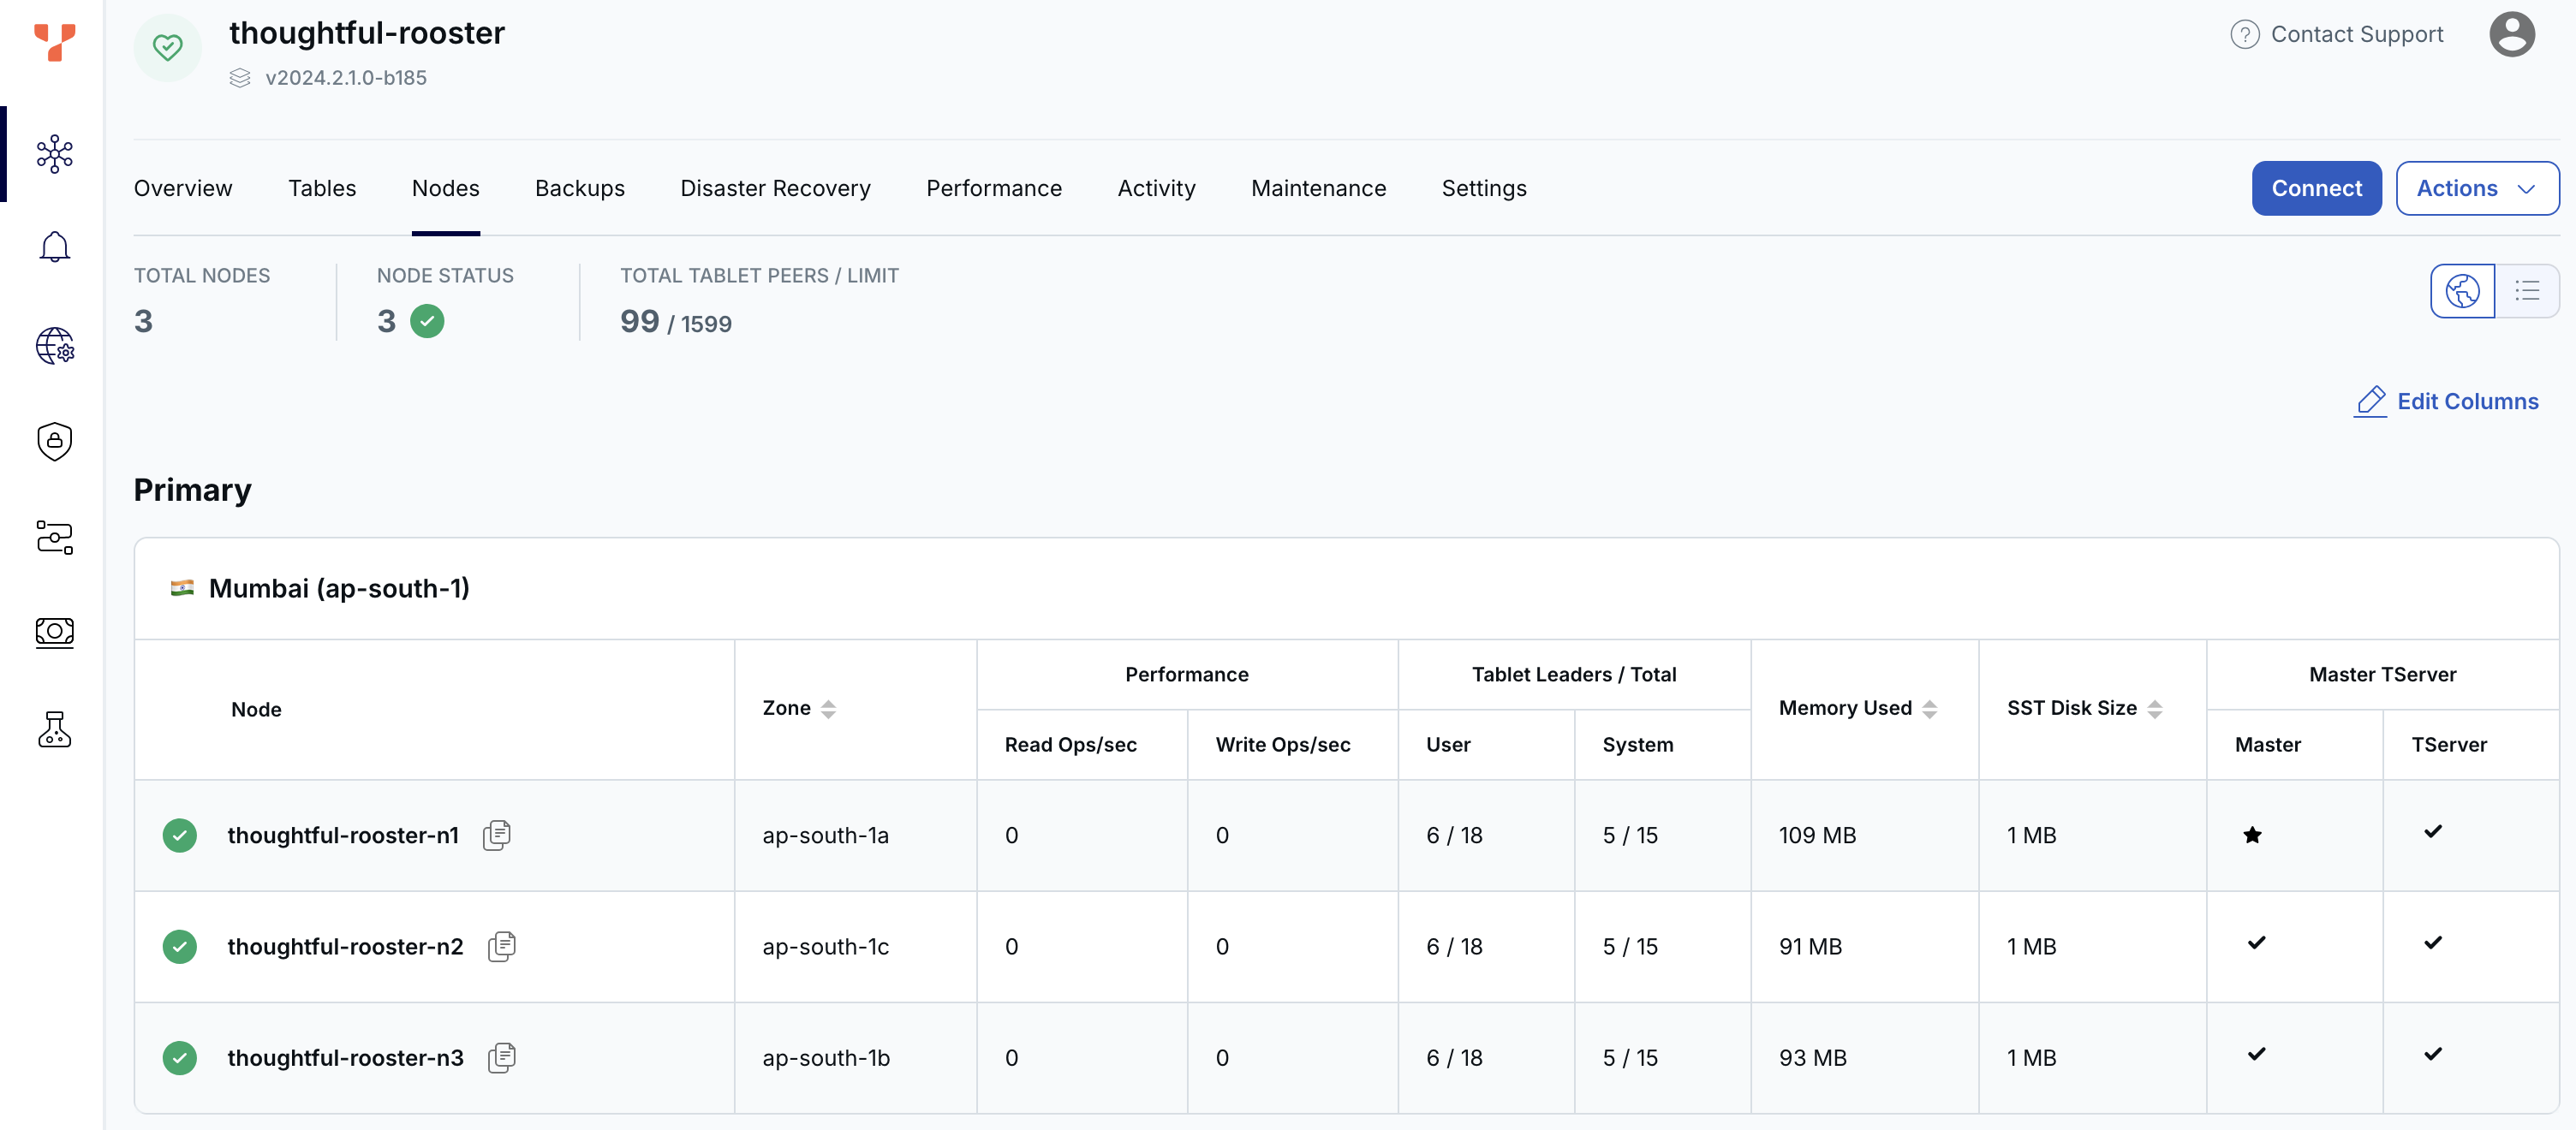The width and height of the screenshot is (2576, 1130).
Task: Open Labs flask icon in sidebar
Action: click(x=55, y=729)
